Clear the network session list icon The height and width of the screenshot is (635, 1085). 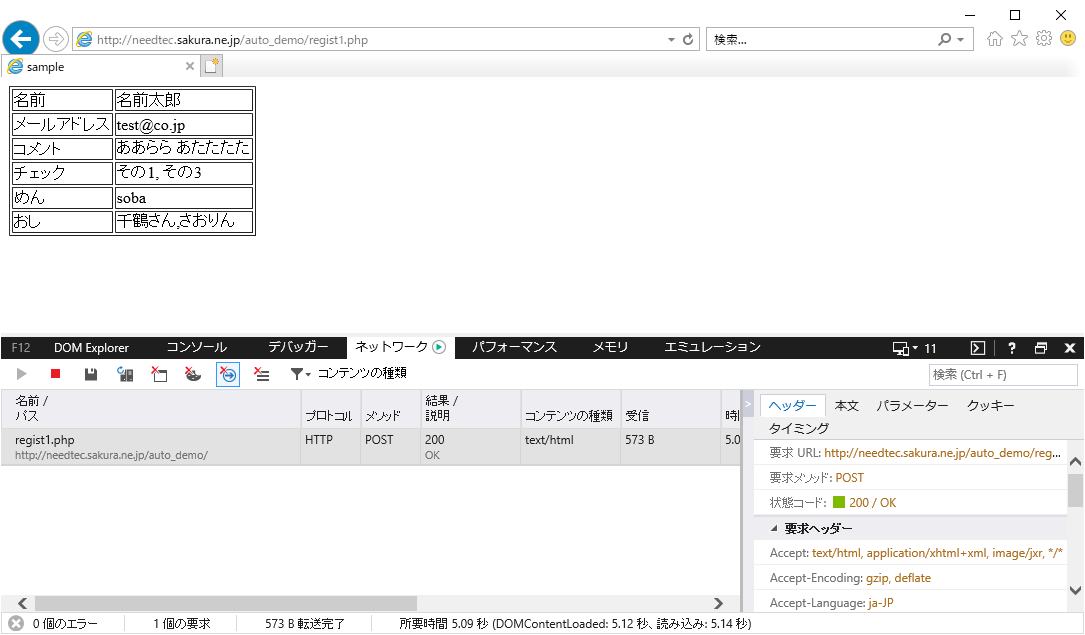tap(262, 374)
